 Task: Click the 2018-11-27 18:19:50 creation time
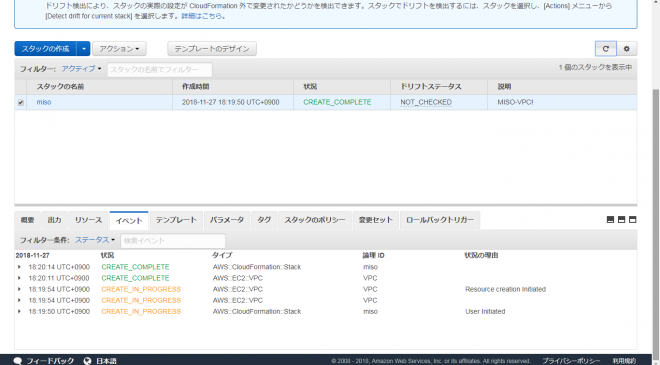click(x=231, y=102)
